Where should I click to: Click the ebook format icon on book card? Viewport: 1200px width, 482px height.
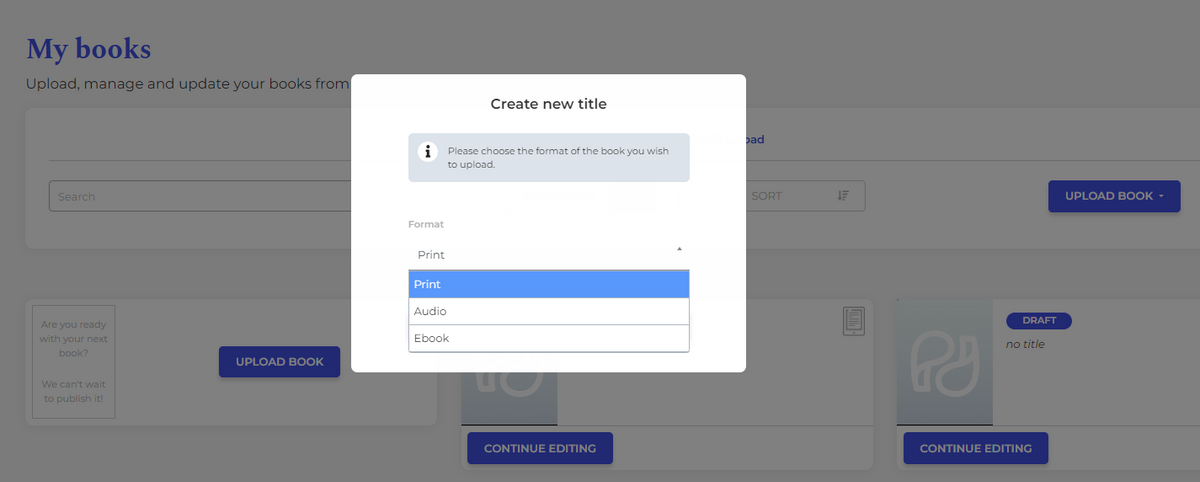853,321
